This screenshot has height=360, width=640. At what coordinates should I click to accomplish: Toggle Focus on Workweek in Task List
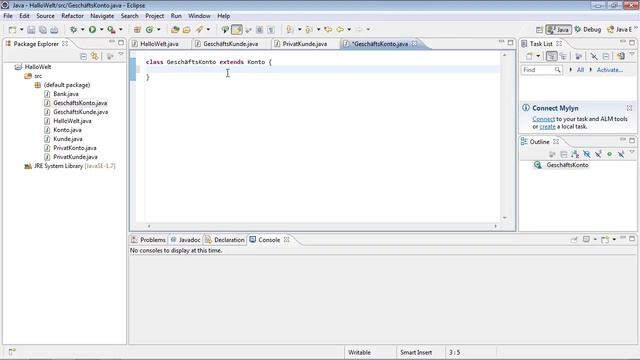tap(578, 56)
